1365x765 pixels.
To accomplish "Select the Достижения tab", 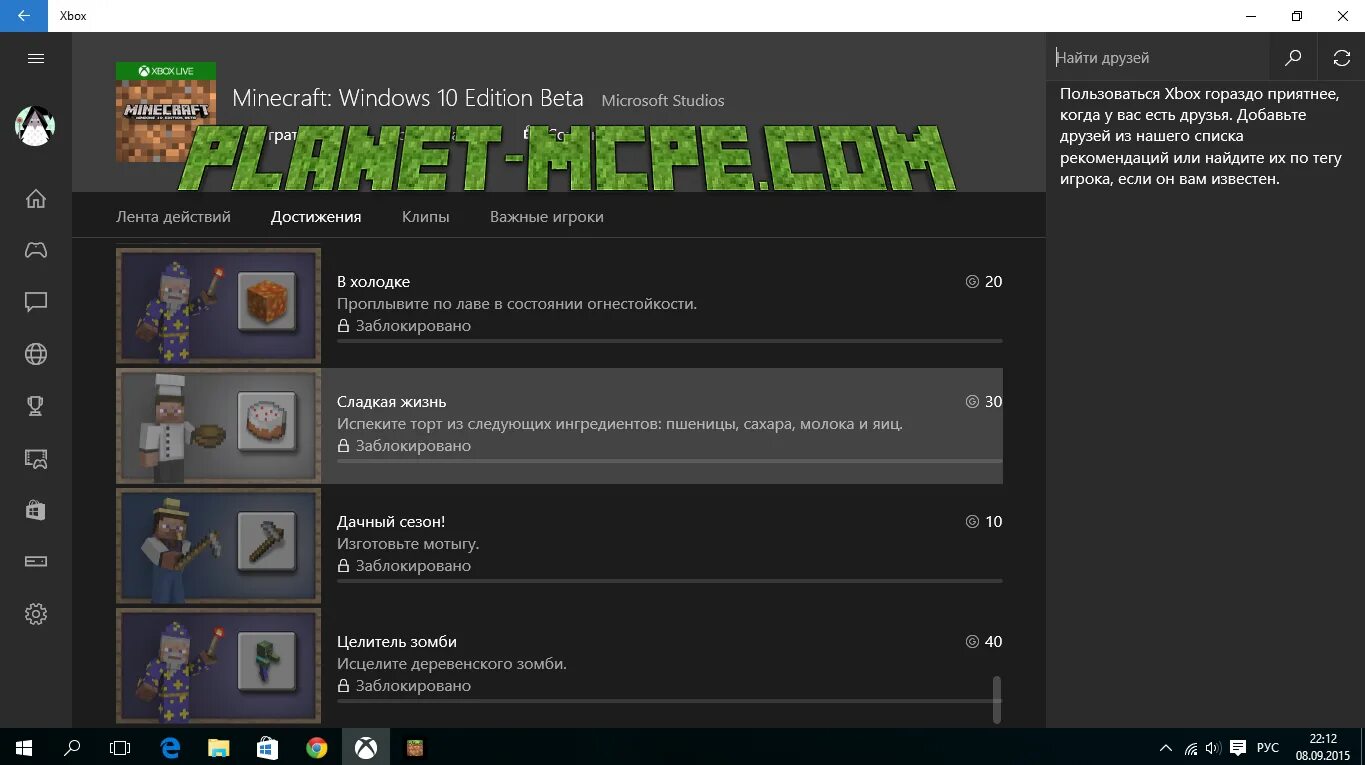I will pyautogui.click(x=316, y=216).
